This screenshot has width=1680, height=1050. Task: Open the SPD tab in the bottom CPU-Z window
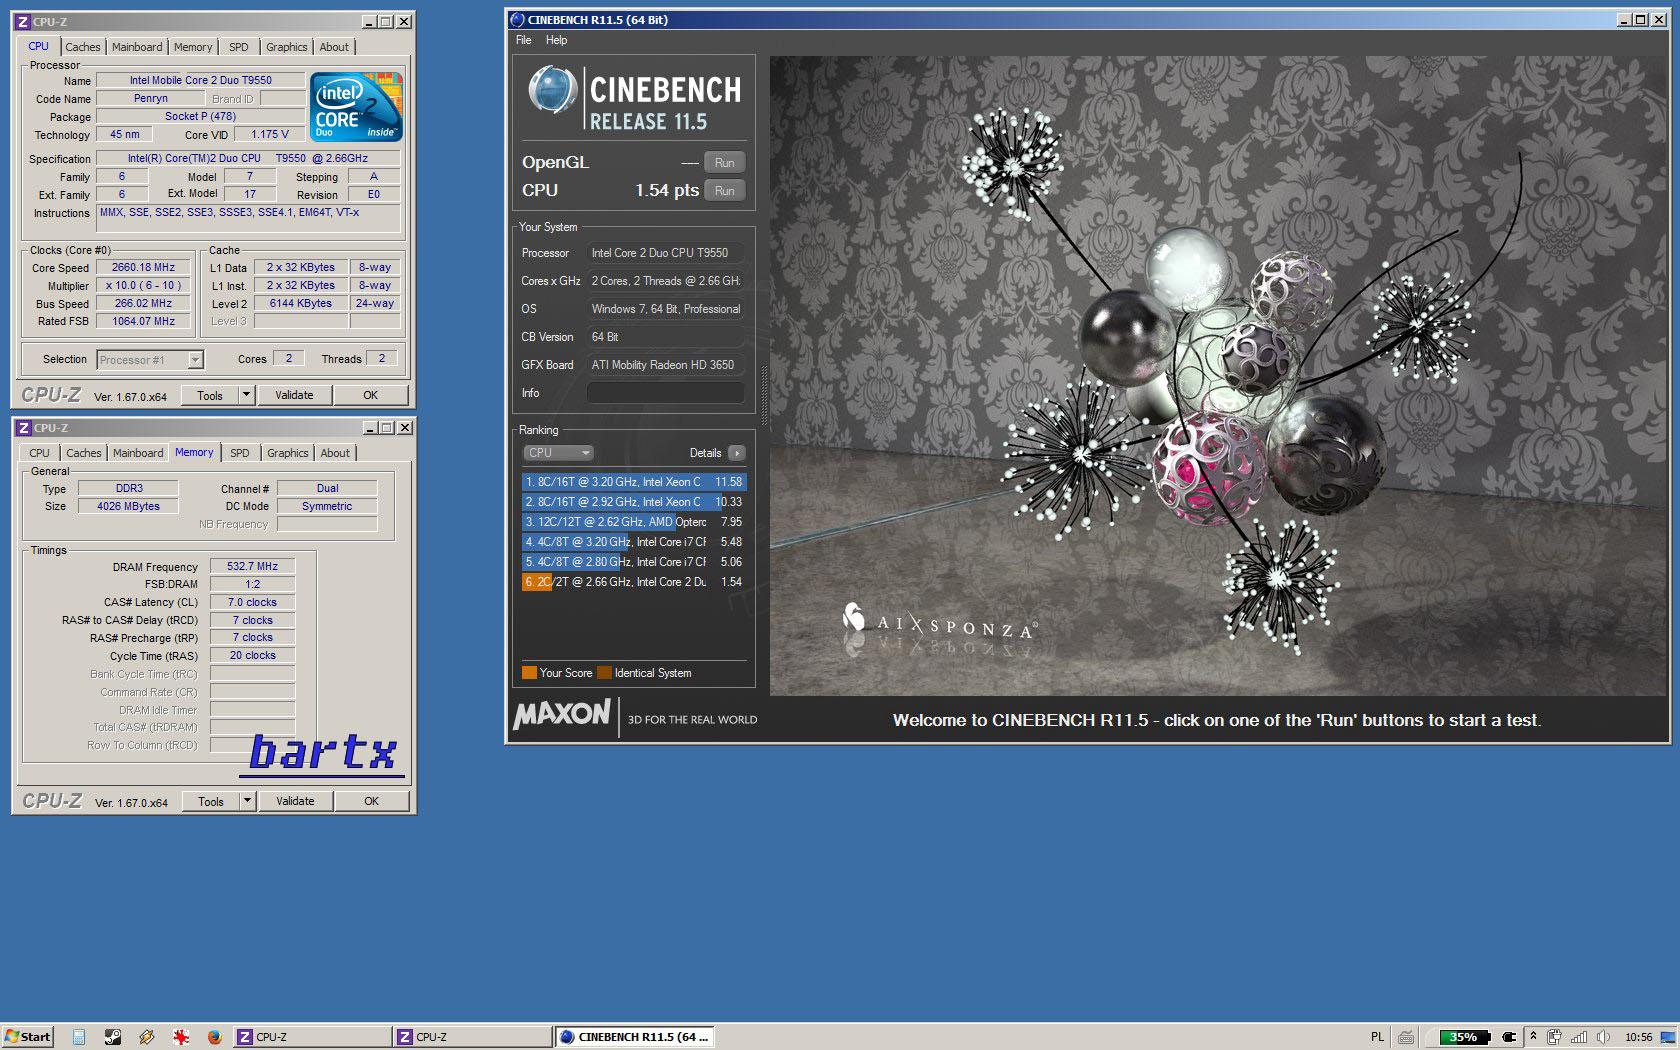click(x=240, y=453)
